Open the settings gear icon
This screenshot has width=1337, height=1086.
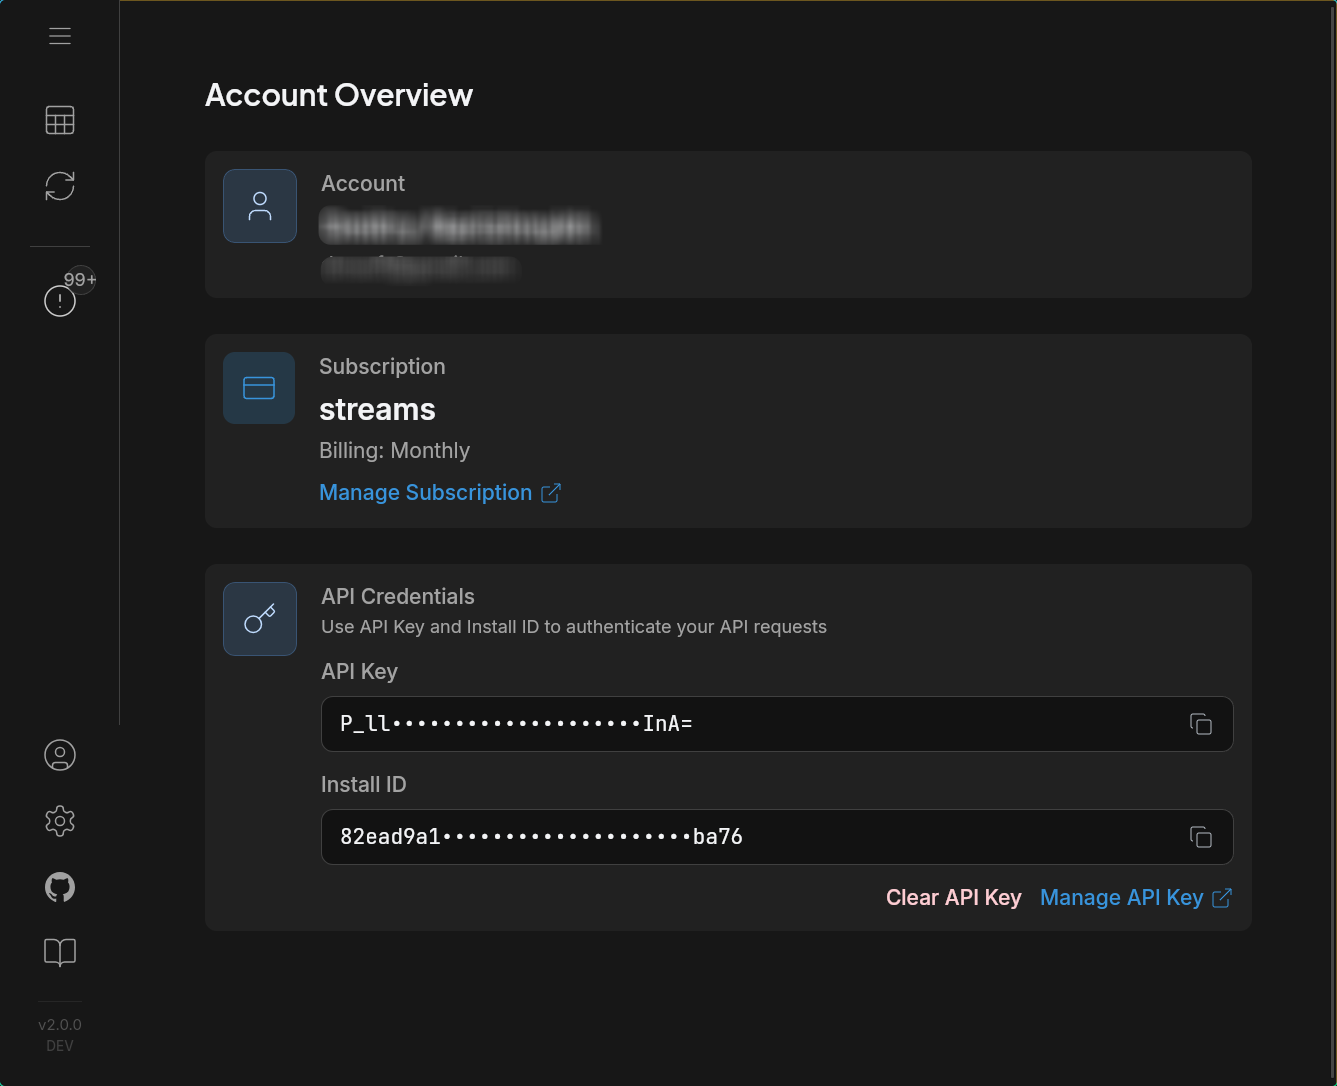click(60, 821)
